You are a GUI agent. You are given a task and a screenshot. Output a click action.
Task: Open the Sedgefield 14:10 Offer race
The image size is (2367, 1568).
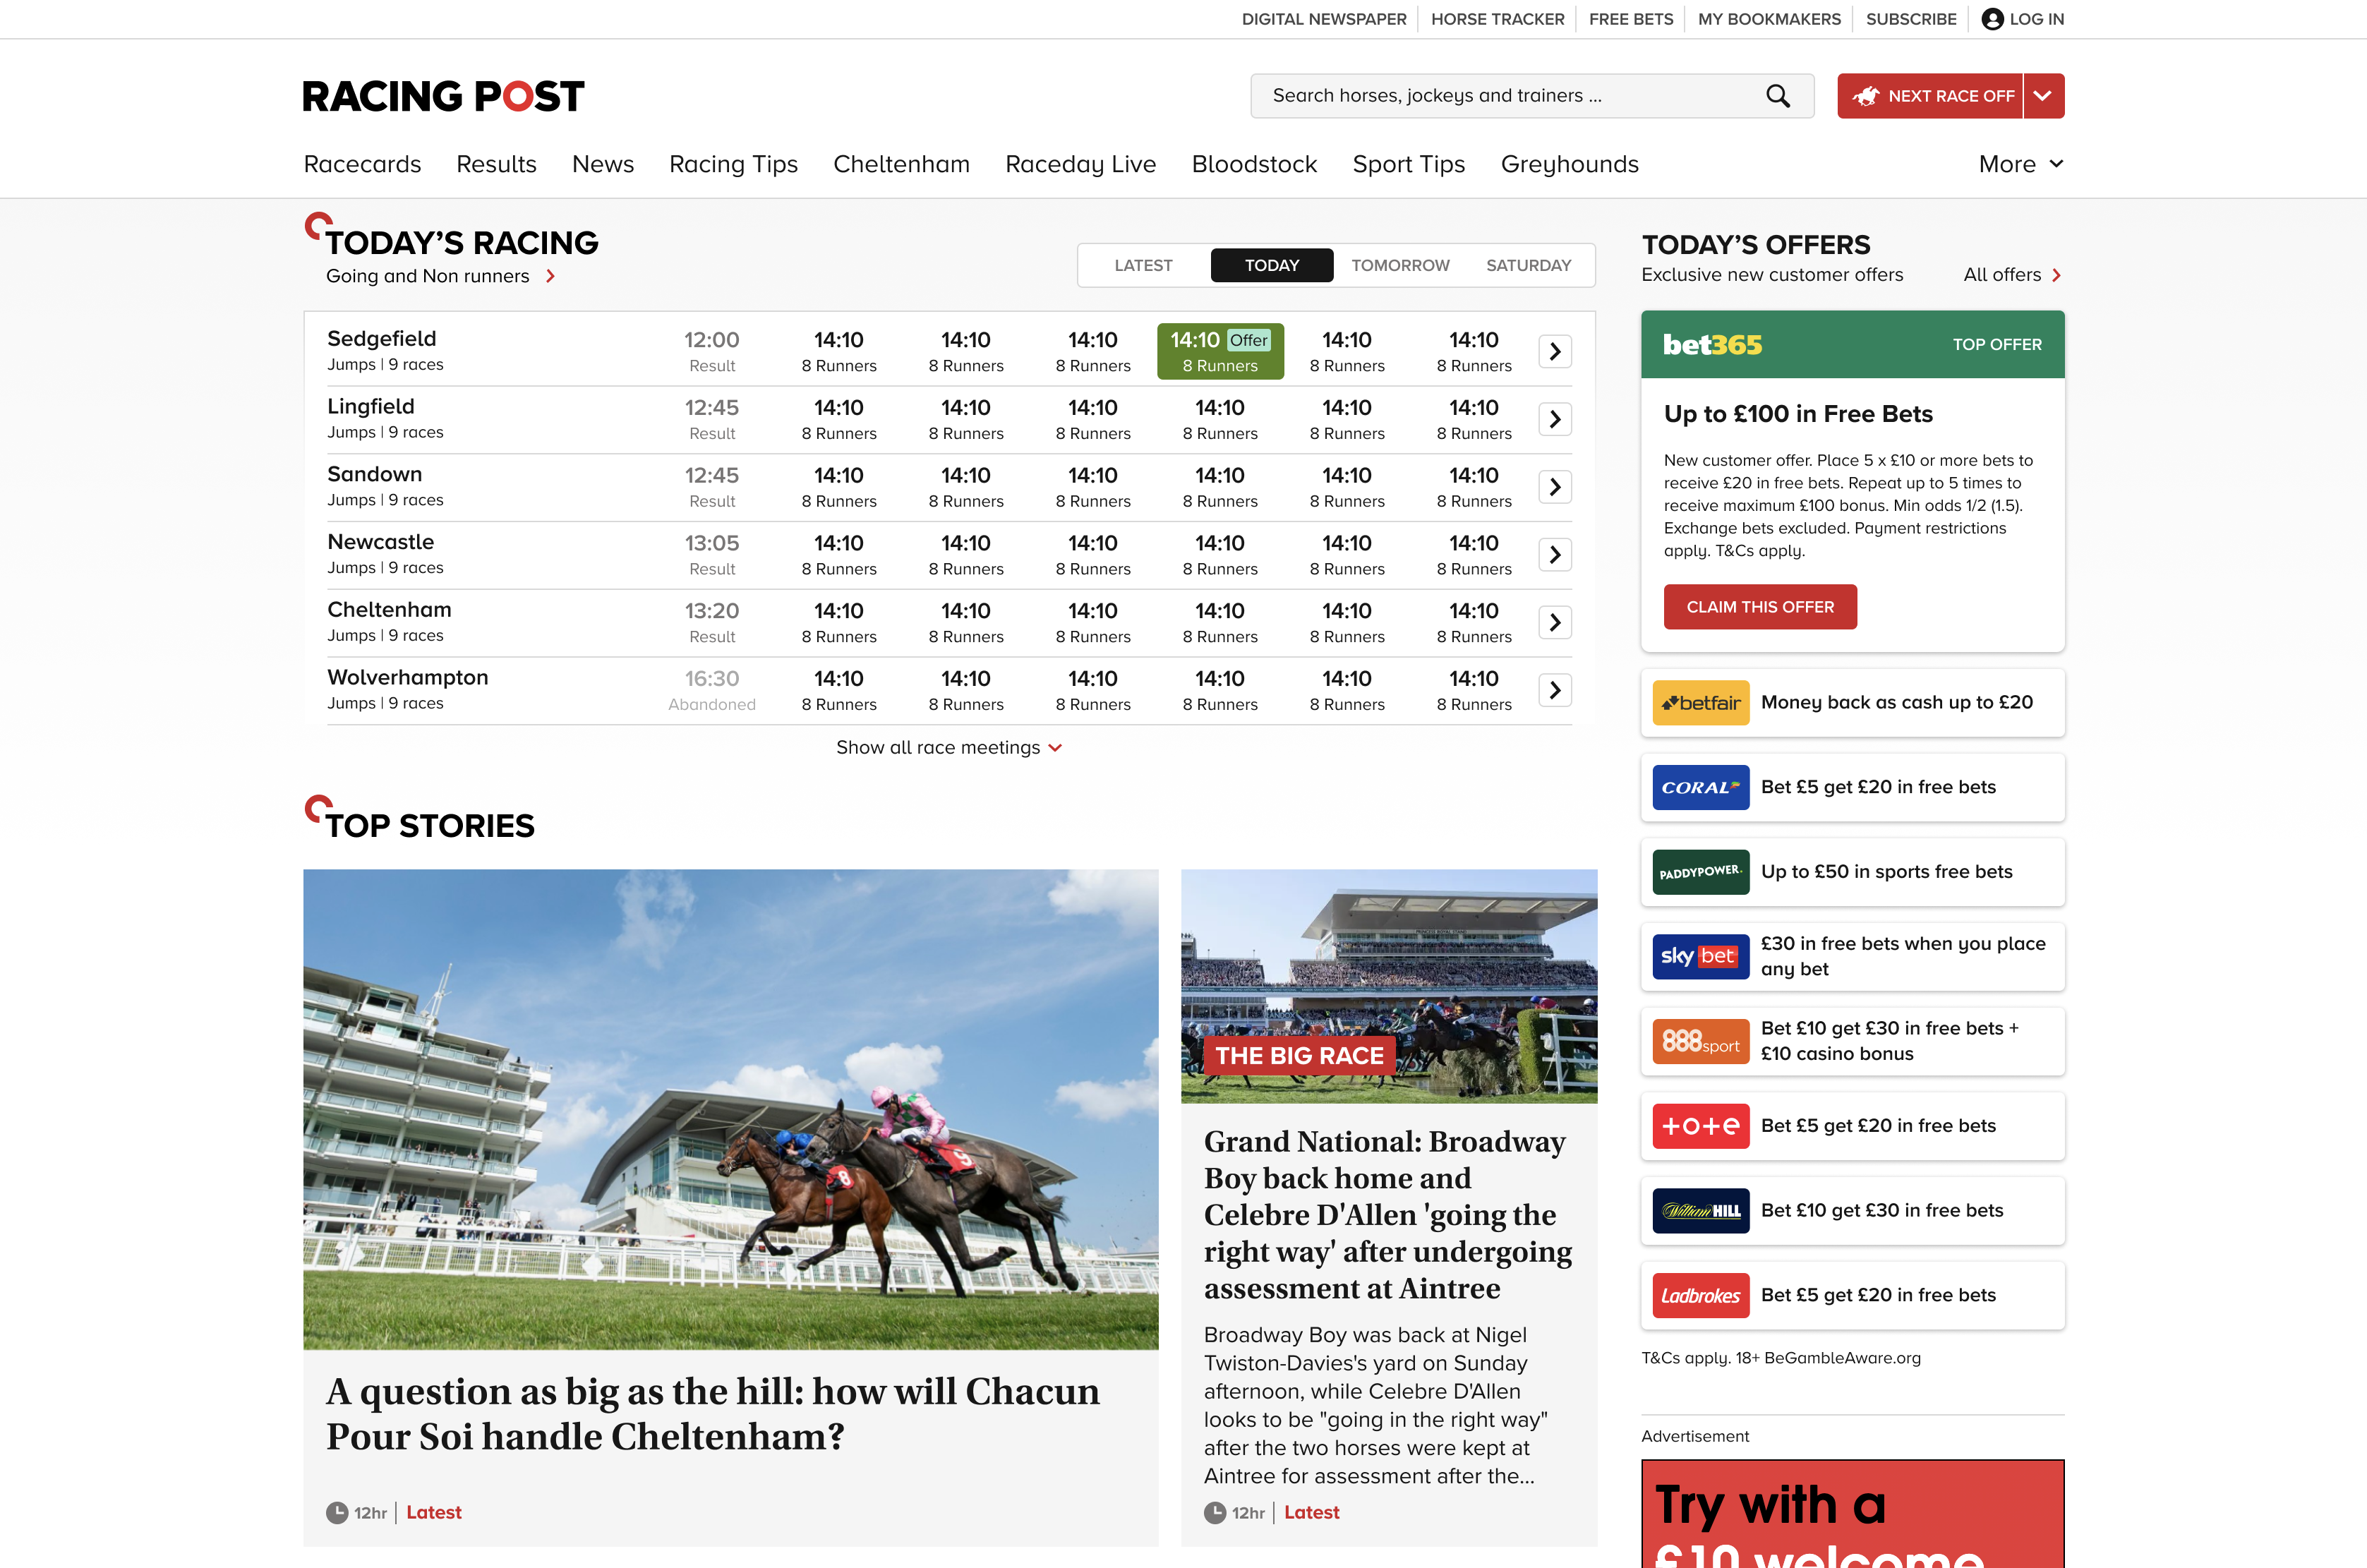[x=1220, y=351]
